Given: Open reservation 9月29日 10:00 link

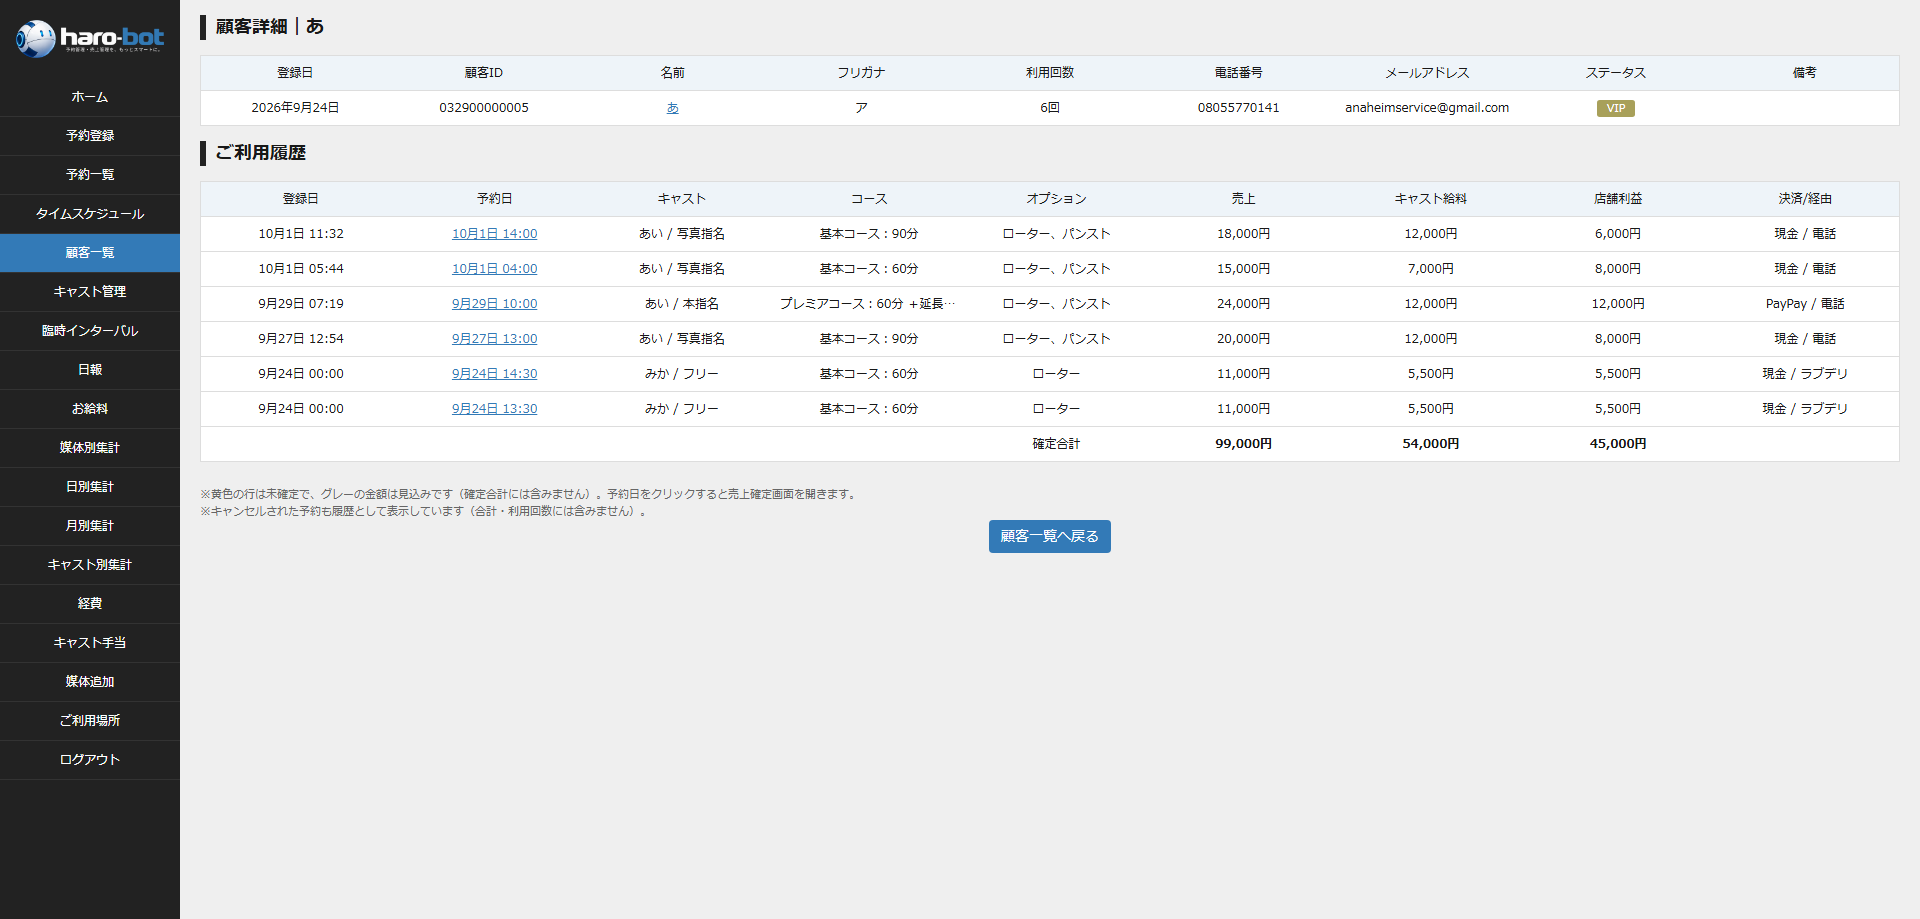Looking at the screenshot, I should [x=494, y=304].
